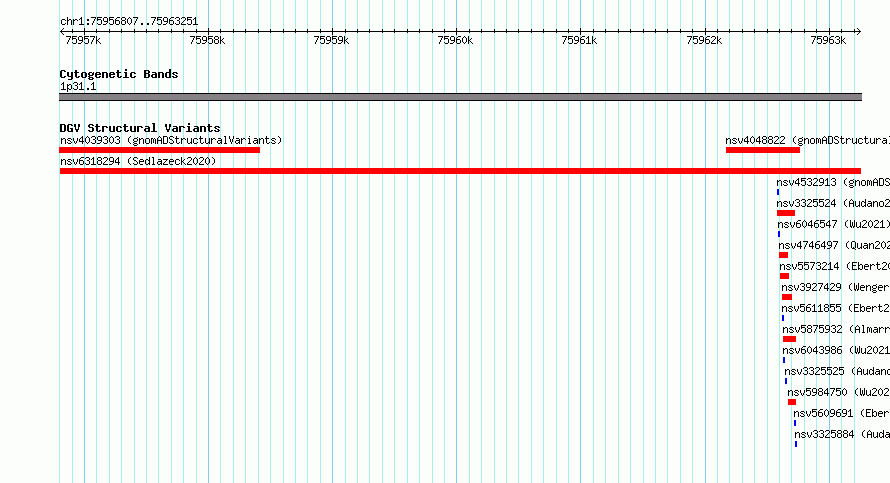Screen dimensions: 890x483
Task: Open the nsv5984750 variant label
Action: (x=838, y=392)
